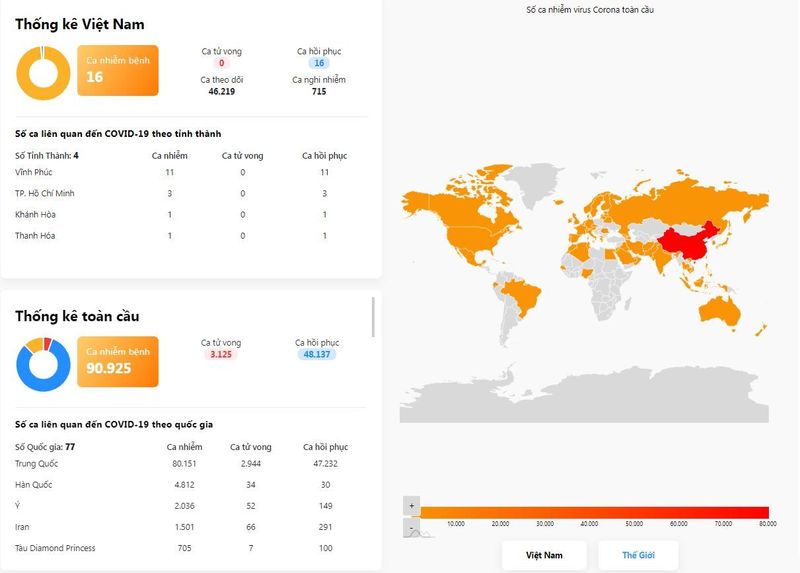Switch to the Việt Nam map tab
This screenshot has width=800, height=573.
(x=545, y=555)
